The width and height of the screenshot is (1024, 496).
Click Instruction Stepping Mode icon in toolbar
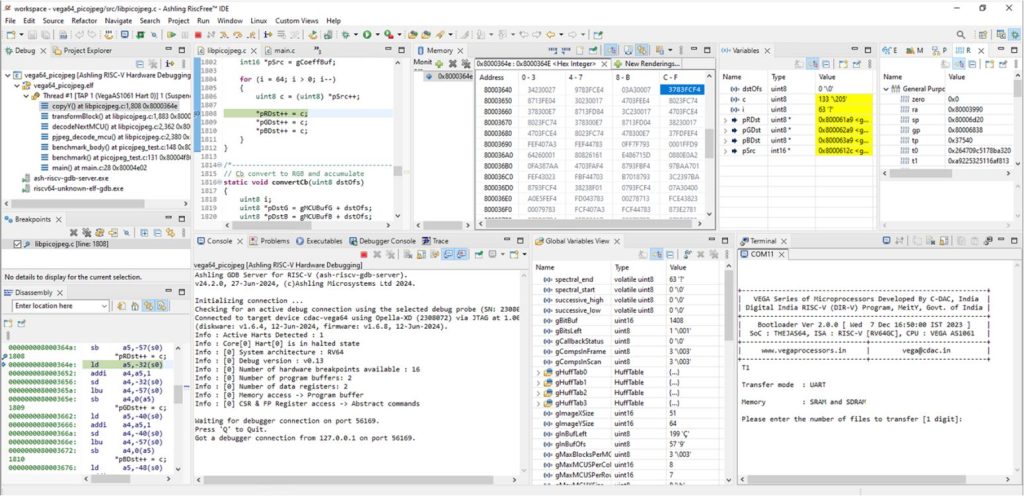click(x=268, y=34)
